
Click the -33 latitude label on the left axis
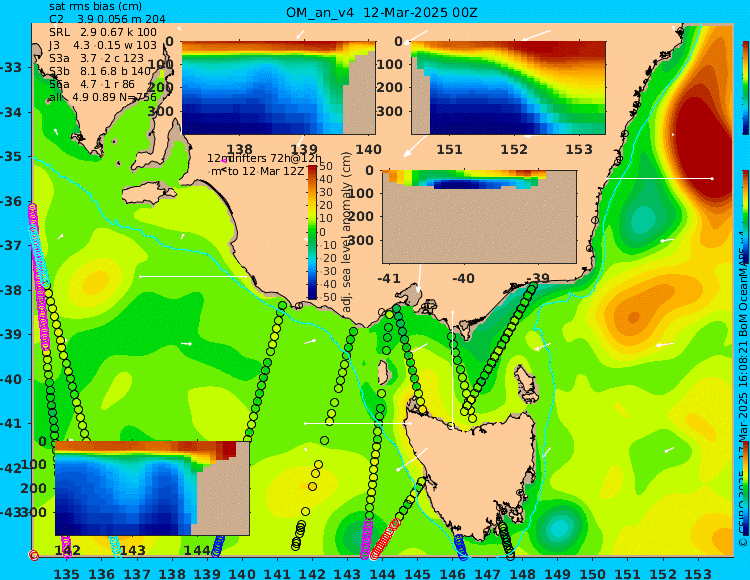click(x=10, y=67)
